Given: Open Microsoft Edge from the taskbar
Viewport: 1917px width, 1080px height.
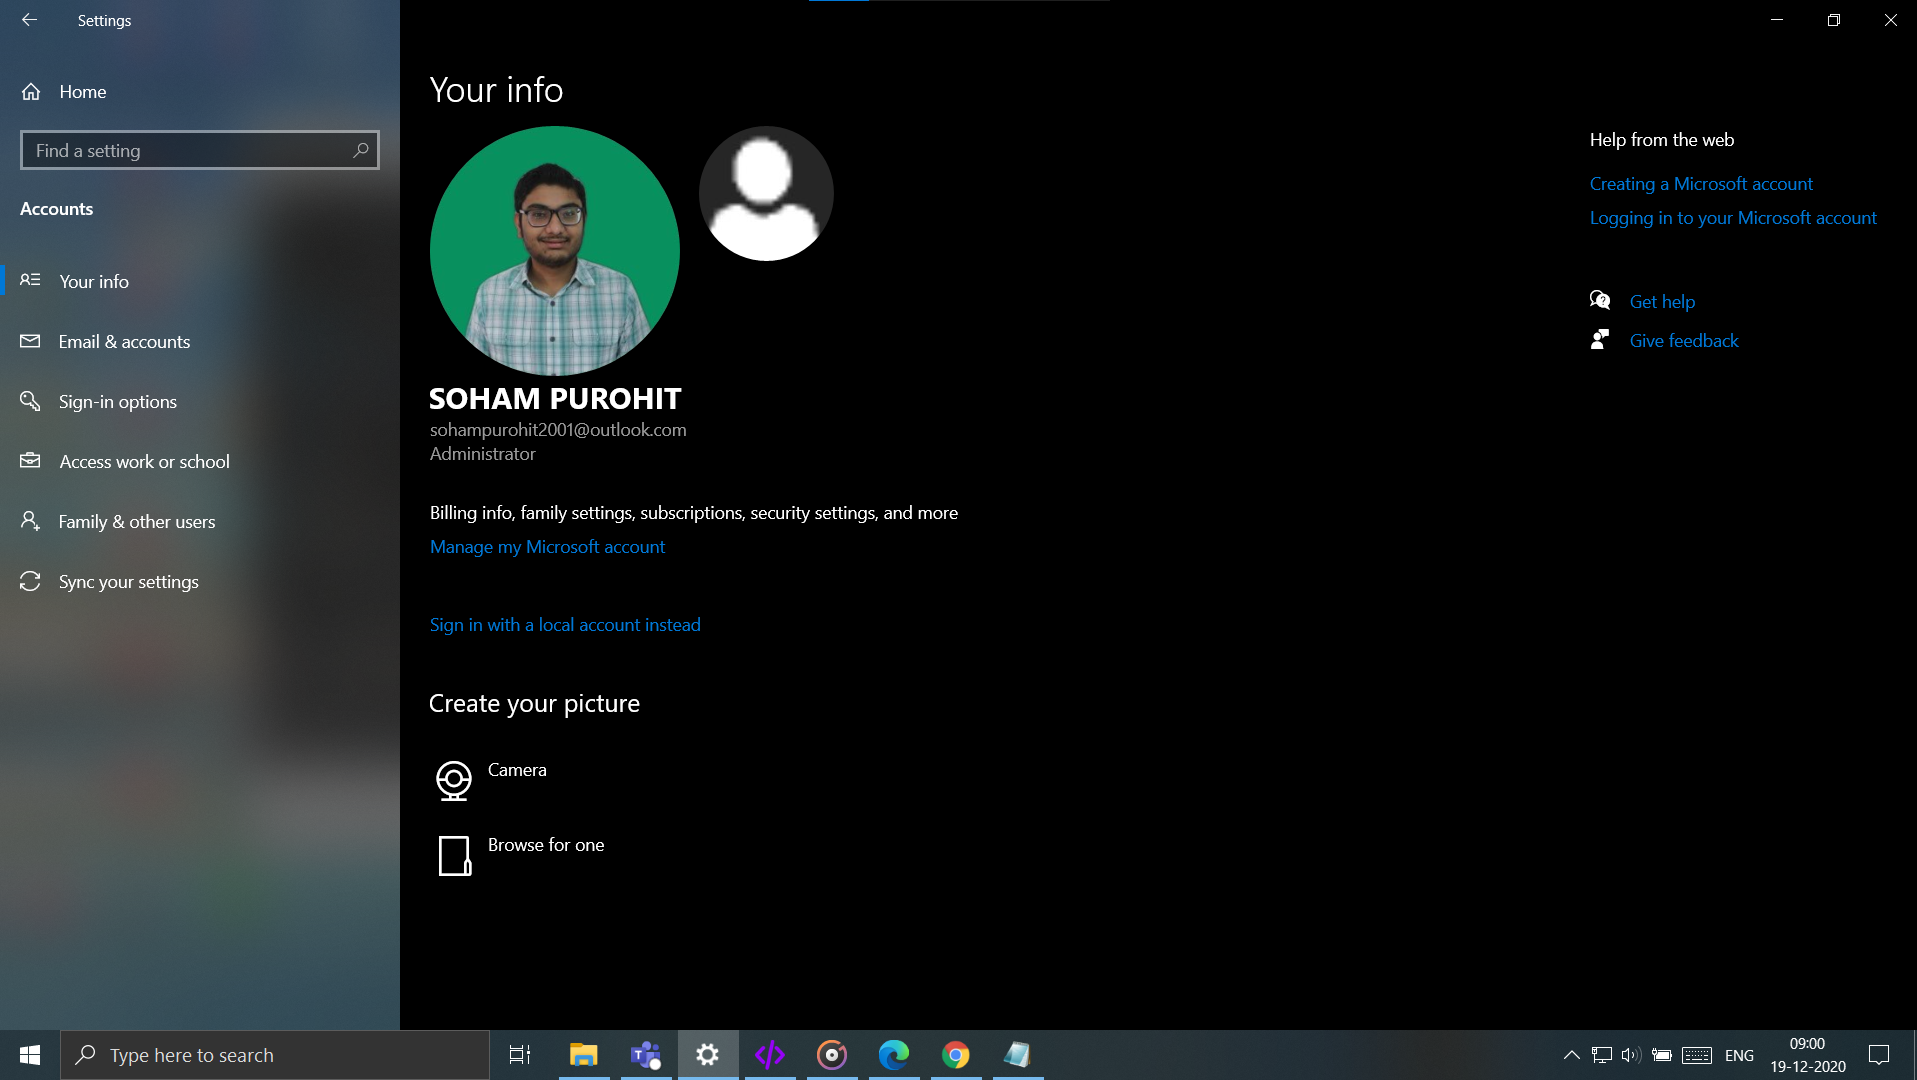Looking at the screenshot, I should (x=893, y=1054).
